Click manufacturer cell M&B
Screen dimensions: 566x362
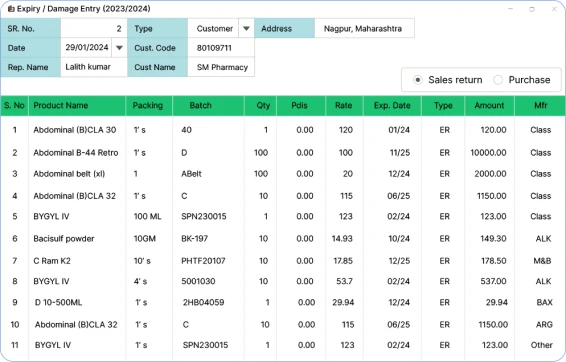(x=542, y=261)
